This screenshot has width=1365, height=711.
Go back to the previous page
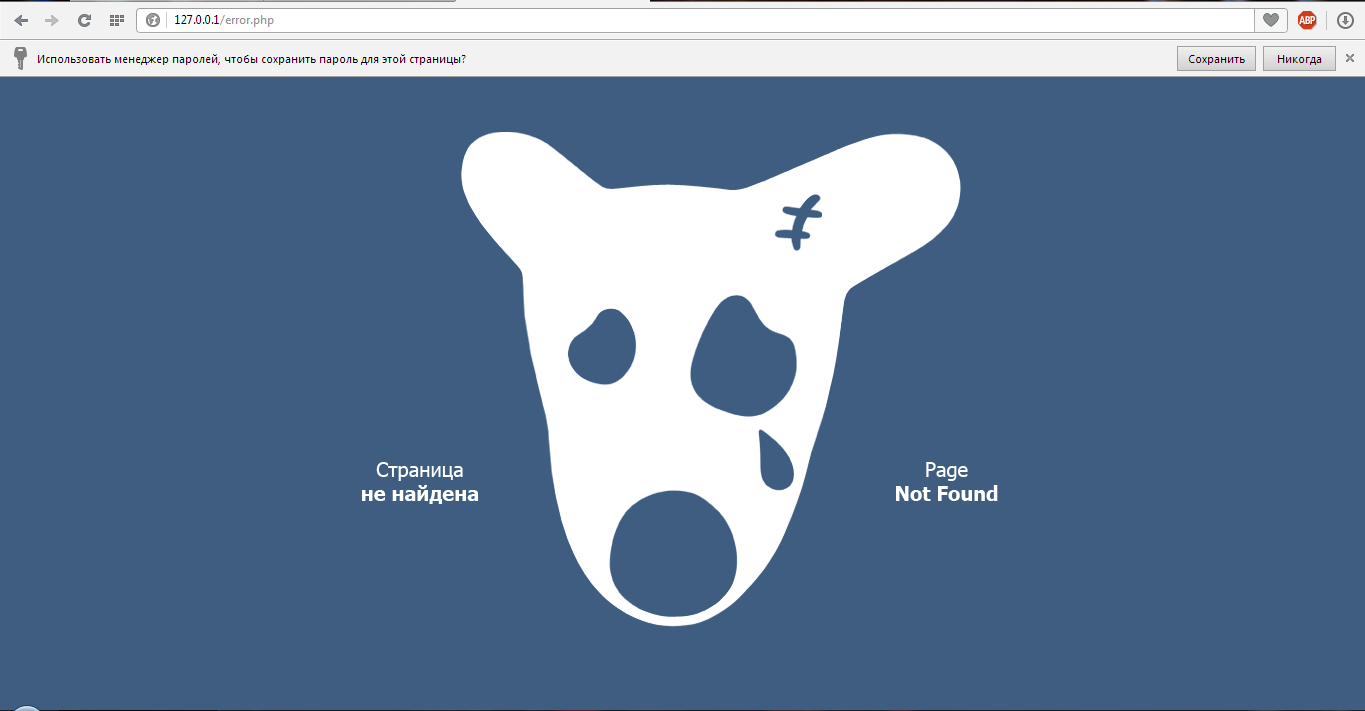pos(21,20)
